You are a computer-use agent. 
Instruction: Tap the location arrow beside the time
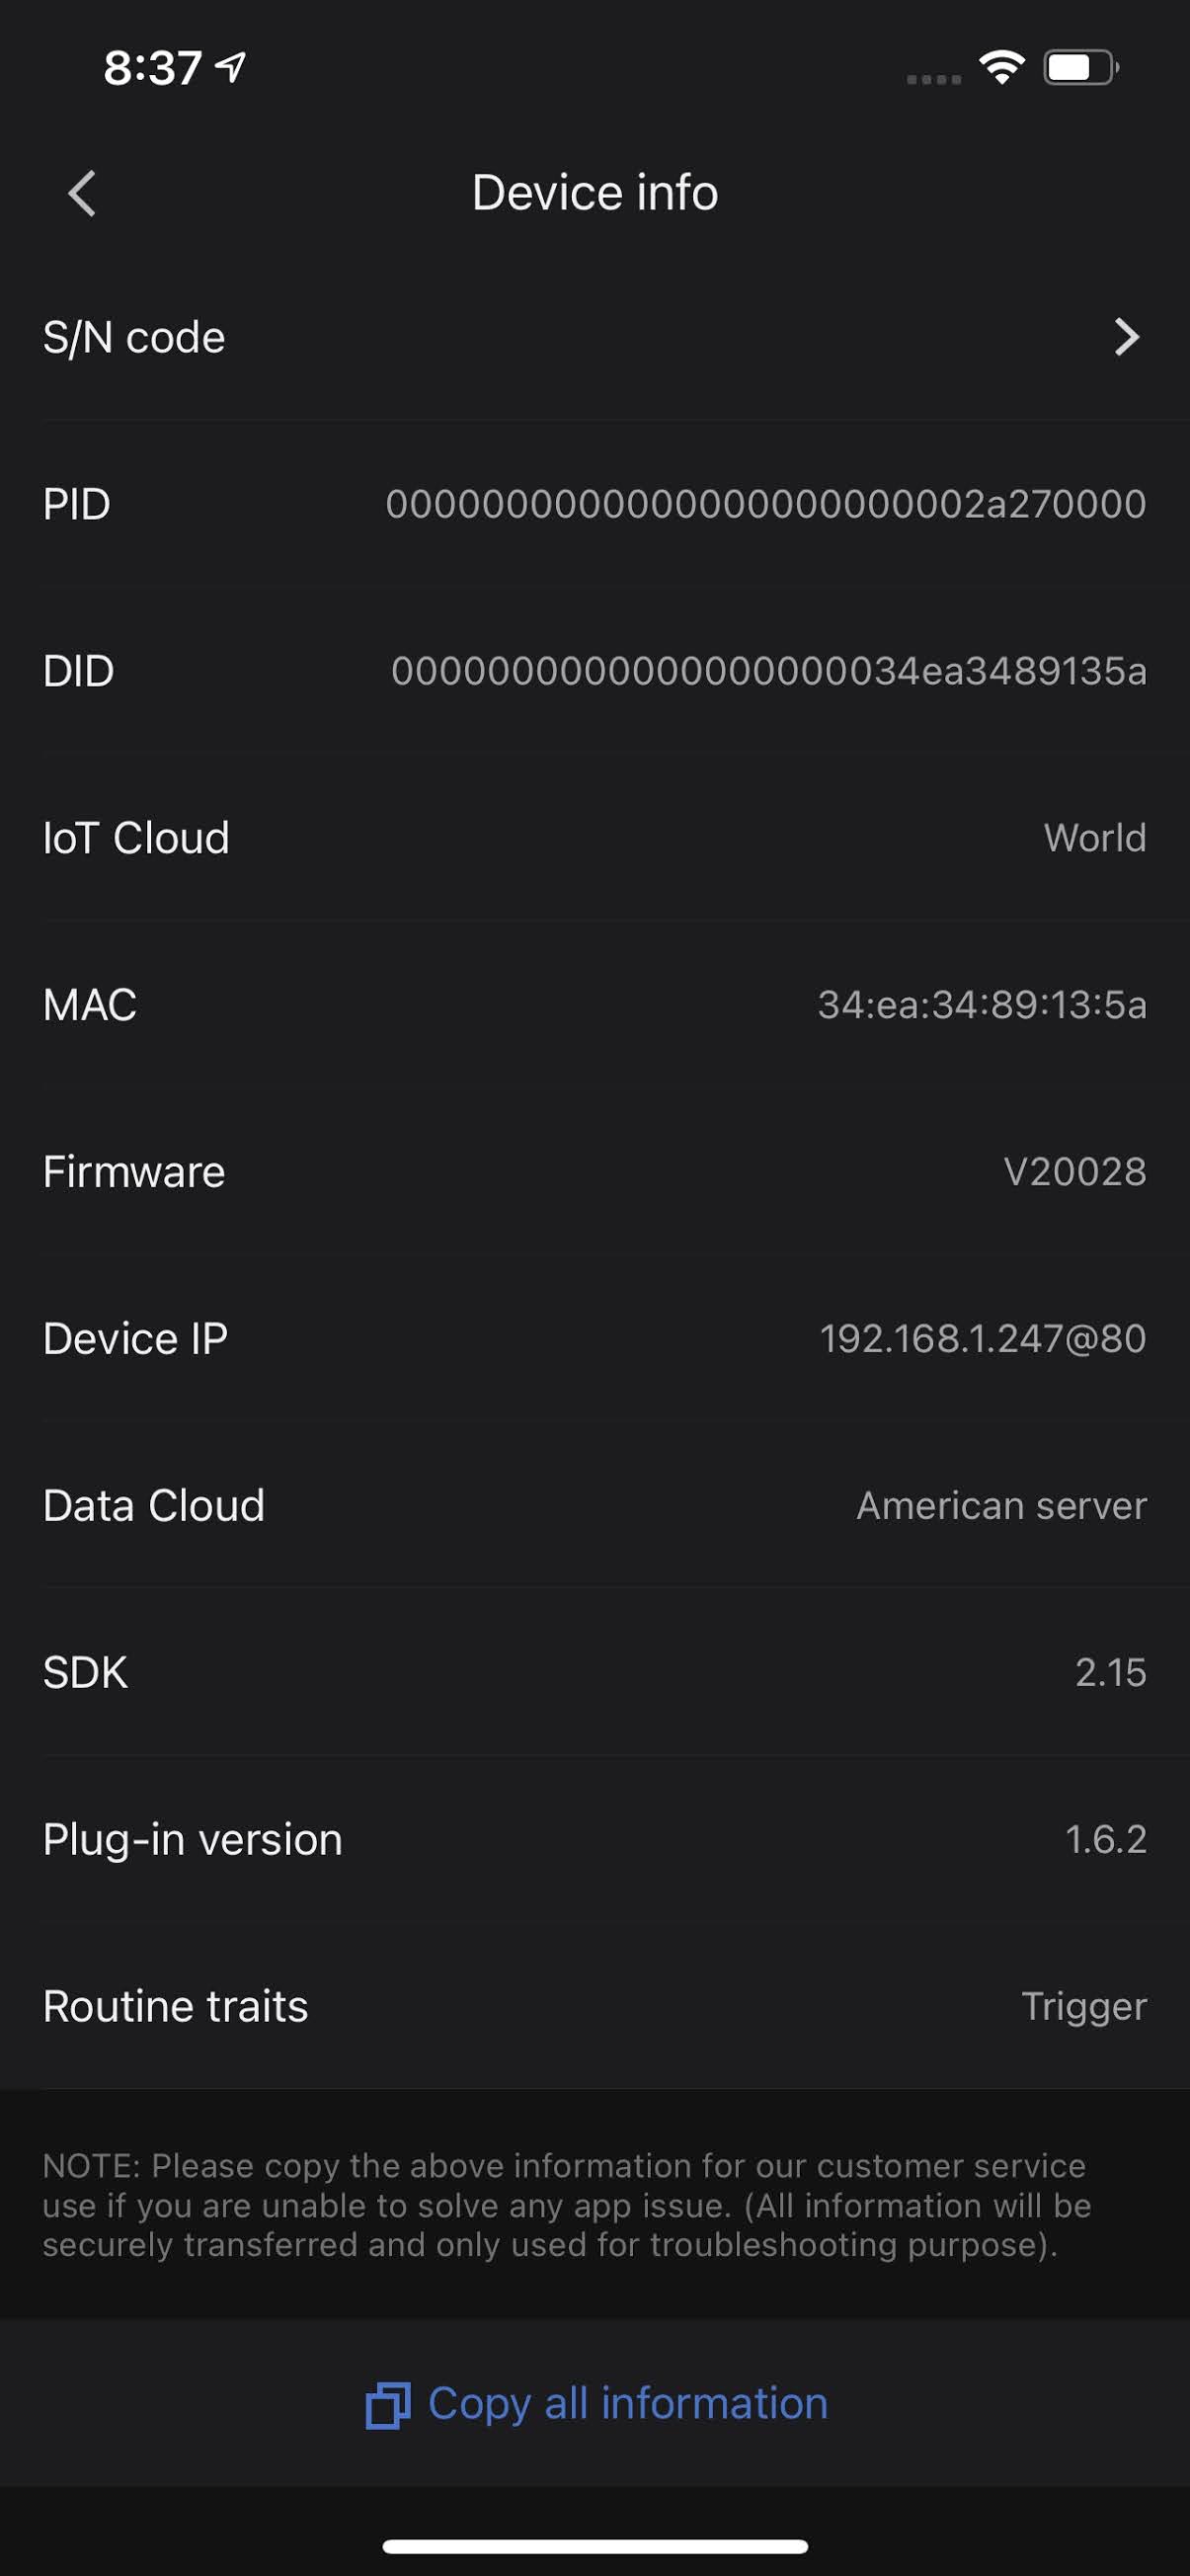(232, 67)
